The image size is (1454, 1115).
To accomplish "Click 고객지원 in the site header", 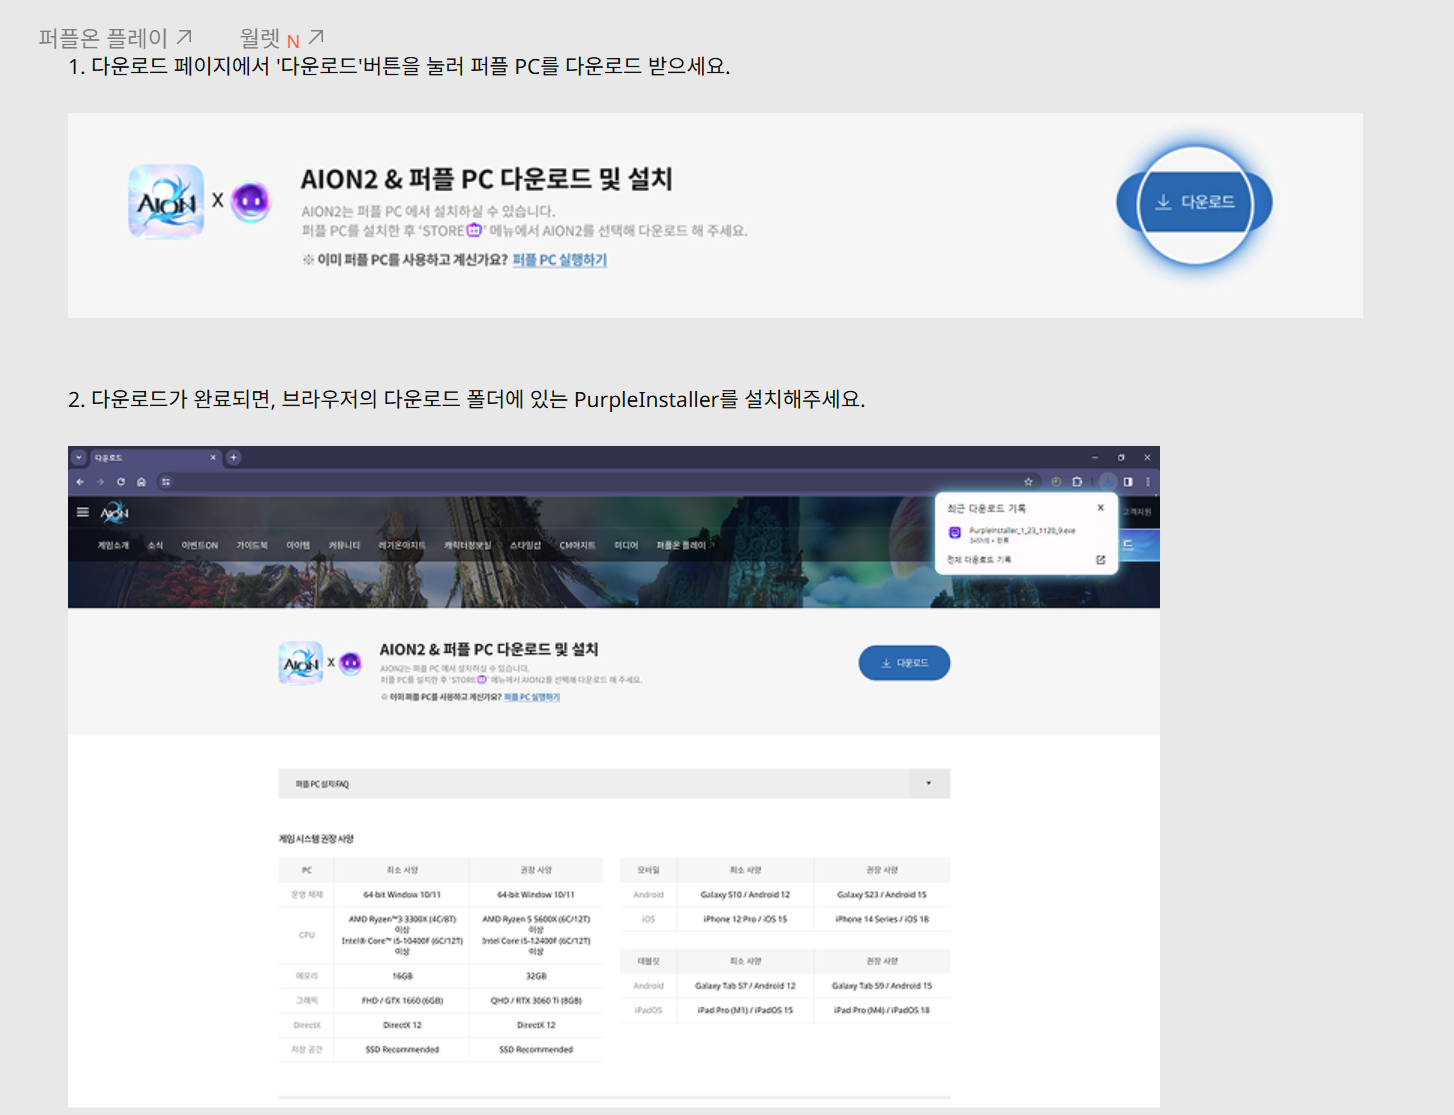I will (x=1137, y=512).
